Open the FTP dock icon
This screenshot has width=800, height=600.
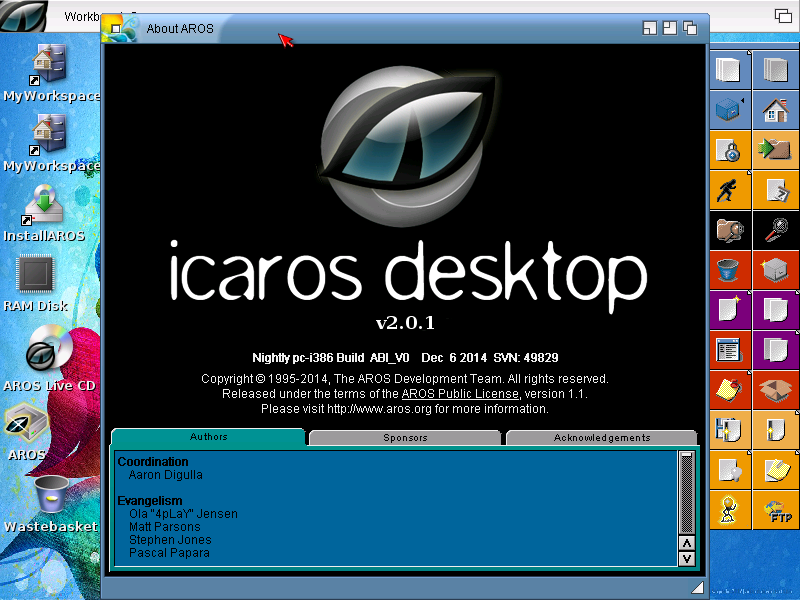[x=775, y=510]
